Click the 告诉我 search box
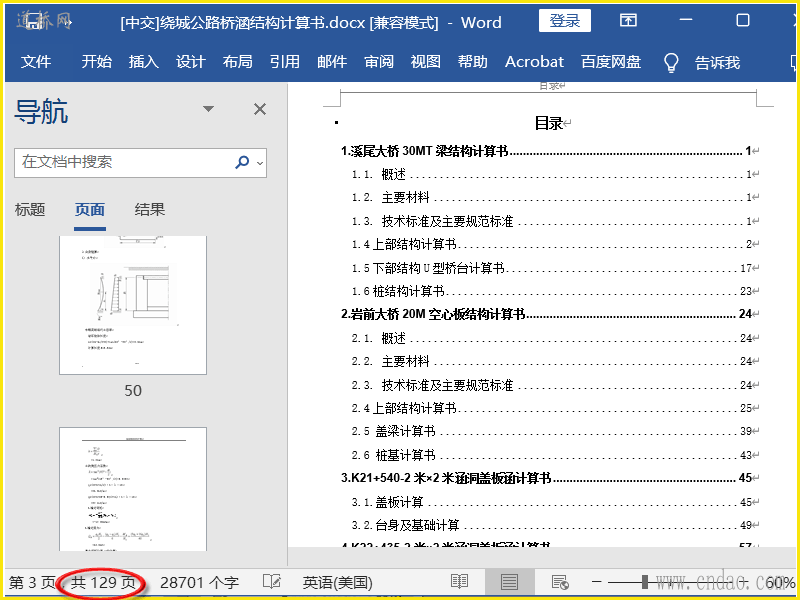This screenshot has width=800, height=600. (x=717, y=63)
